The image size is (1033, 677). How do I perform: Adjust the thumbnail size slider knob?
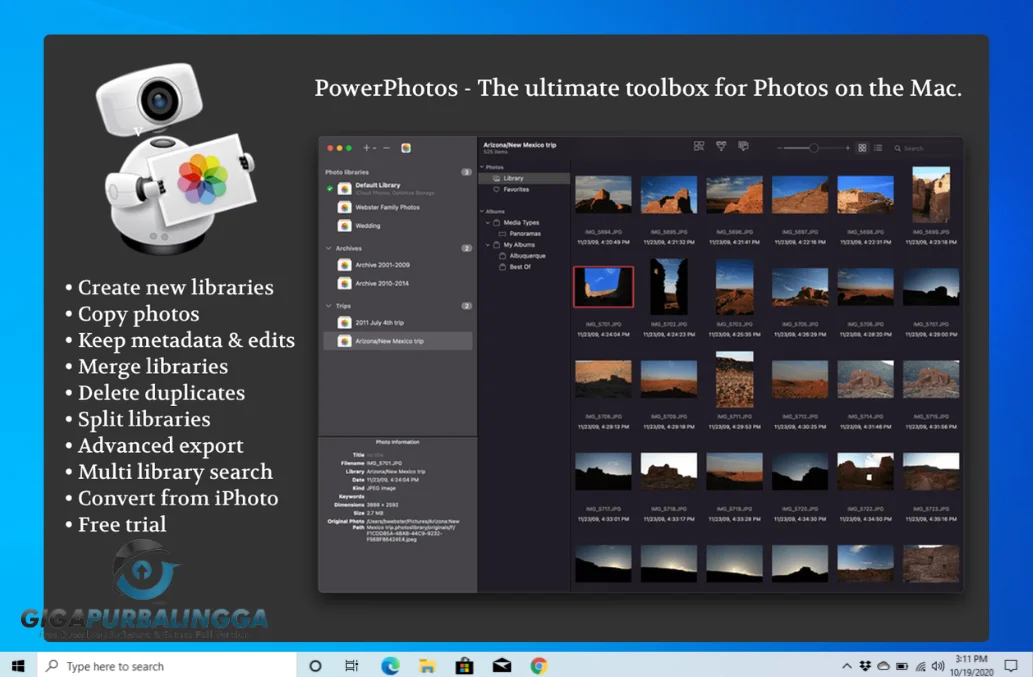point(814,148)
